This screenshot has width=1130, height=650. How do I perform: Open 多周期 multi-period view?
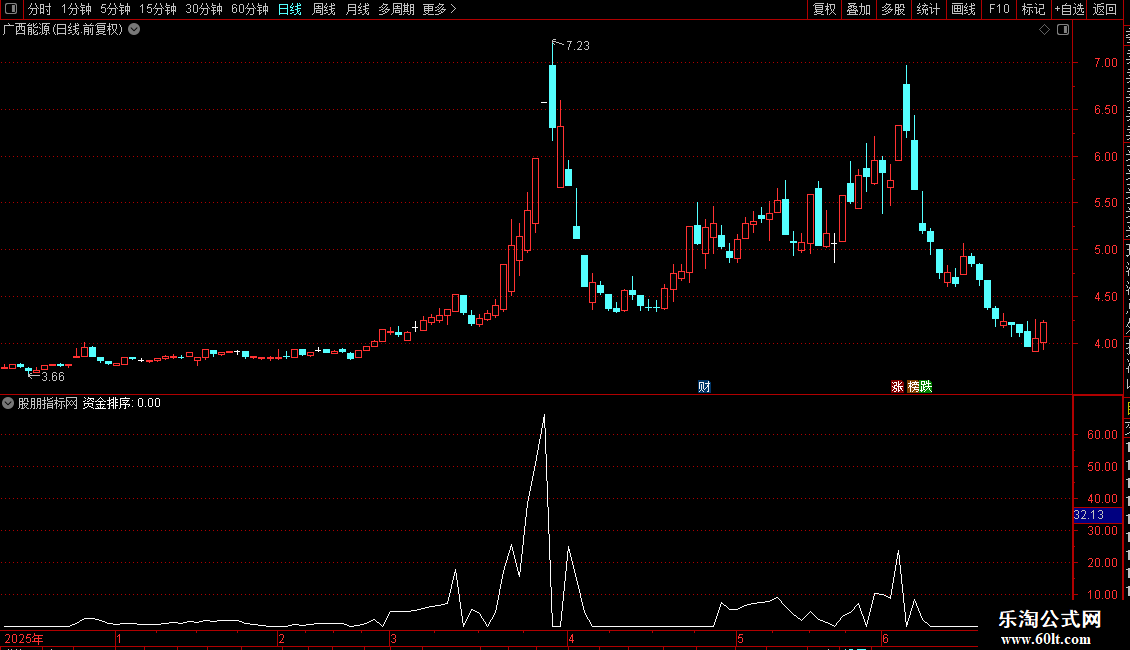point(396,9)
